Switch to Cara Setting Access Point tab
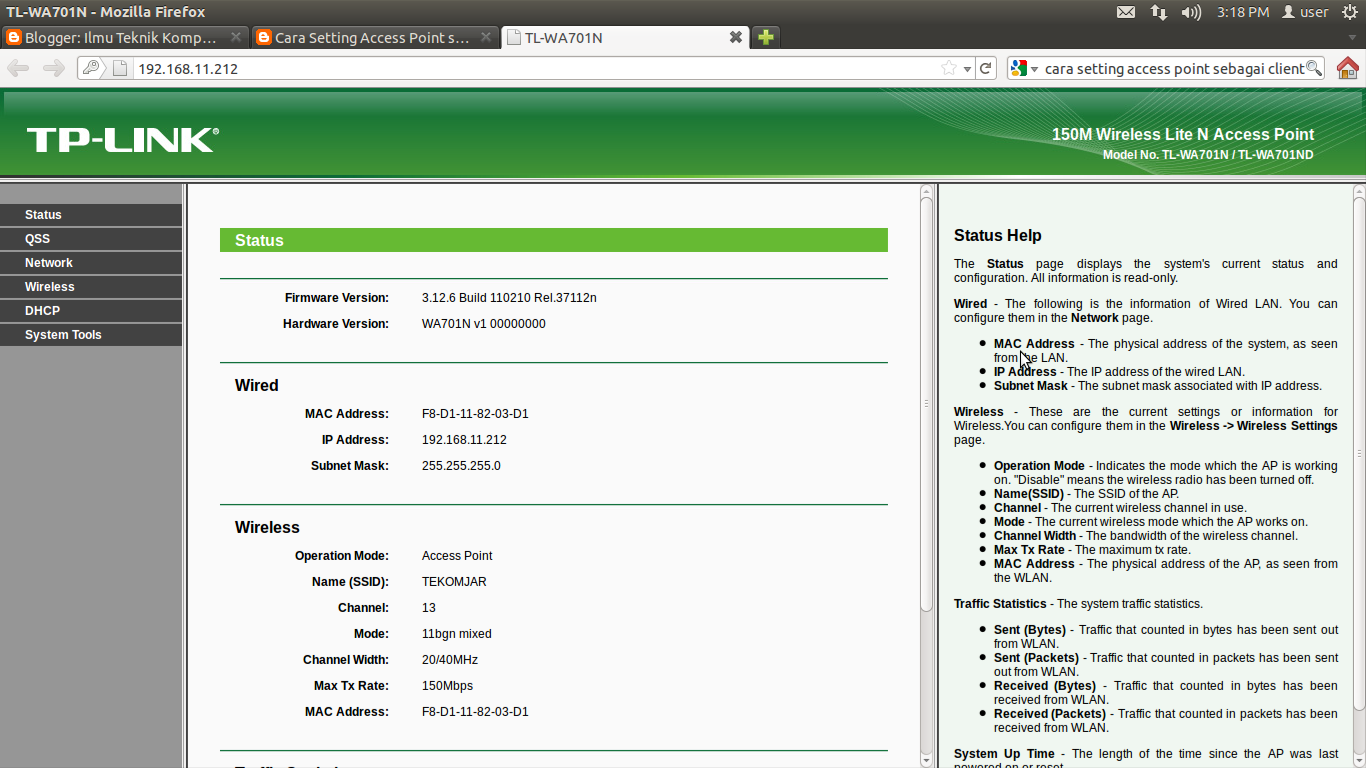 tap(374, 38)
